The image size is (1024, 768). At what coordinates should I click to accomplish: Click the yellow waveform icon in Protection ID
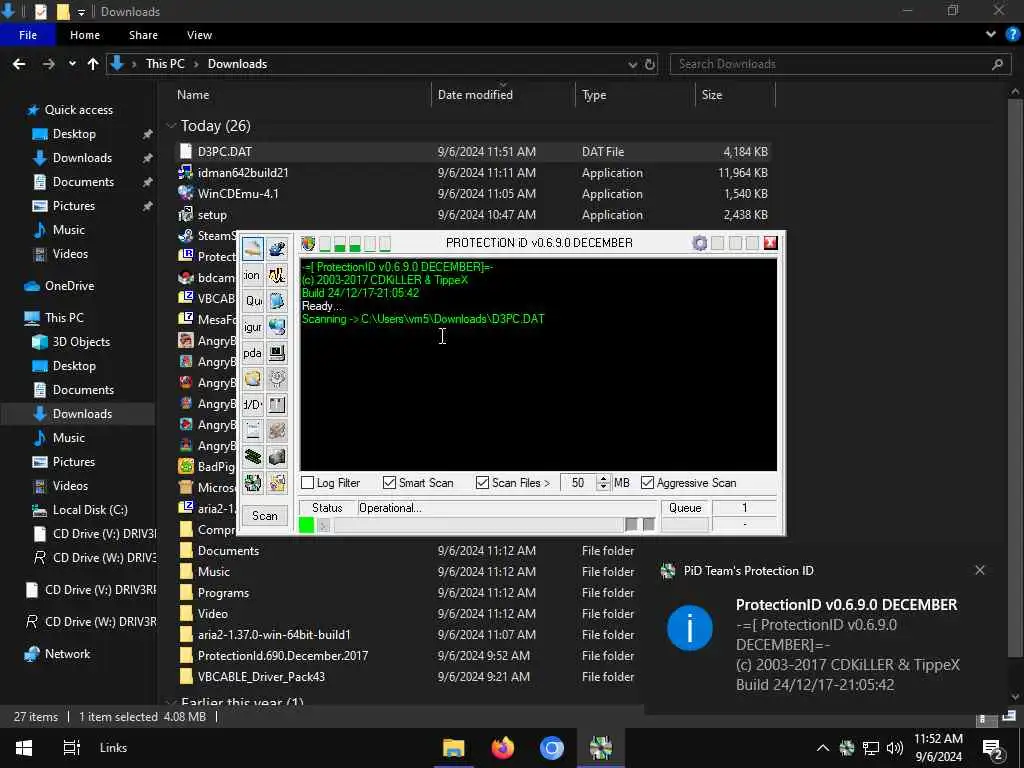(277, 275)
